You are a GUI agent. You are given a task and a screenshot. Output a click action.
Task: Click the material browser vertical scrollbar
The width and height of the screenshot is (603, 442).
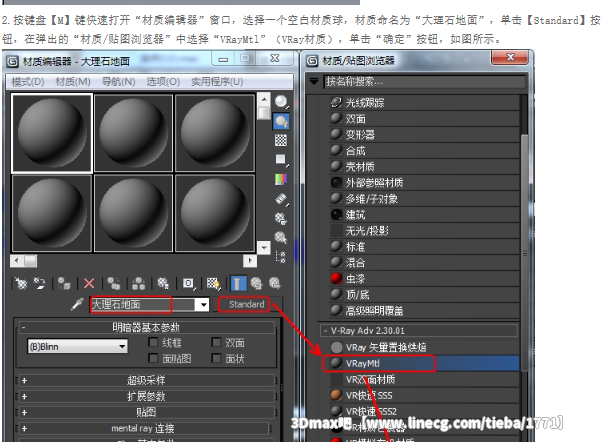(x=525, y=252)
